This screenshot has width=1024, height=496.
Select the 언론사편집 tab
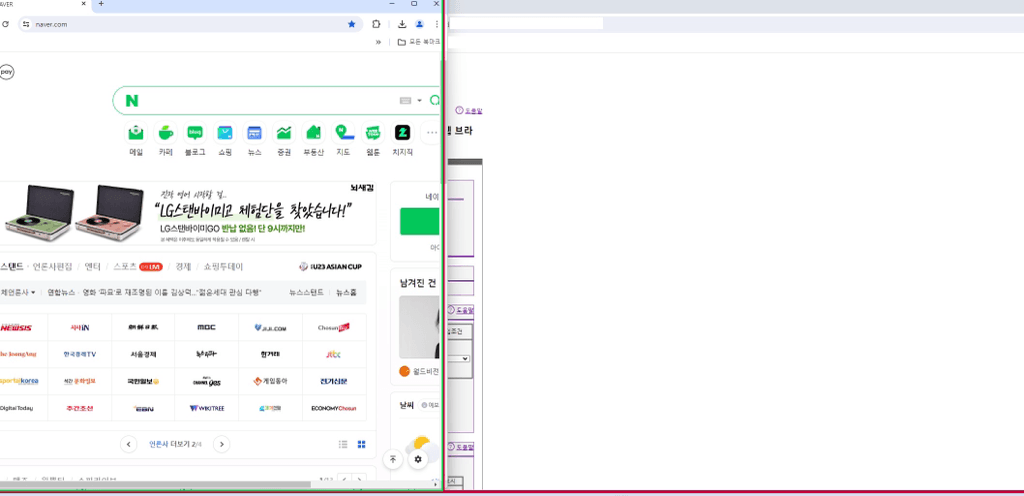pyautogui.click(x=53, y=266)
